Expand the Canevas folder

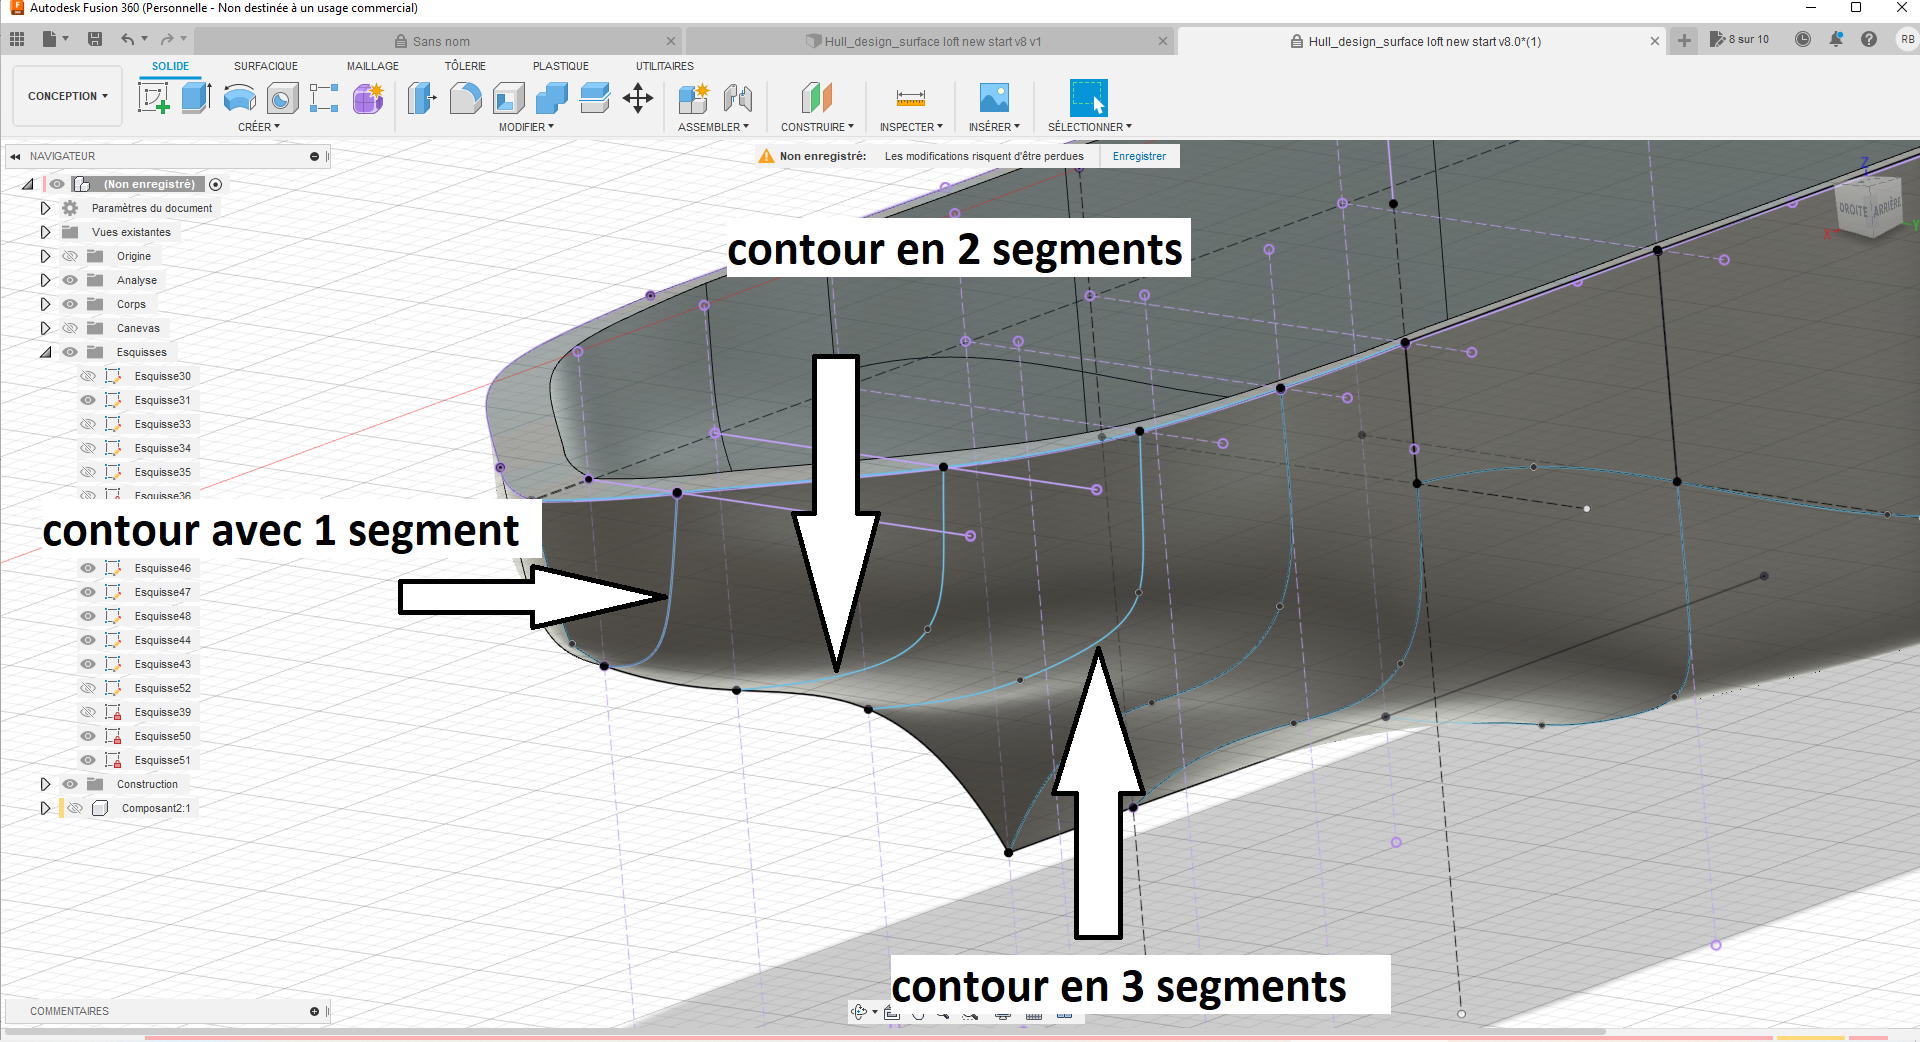coord(45,328)
